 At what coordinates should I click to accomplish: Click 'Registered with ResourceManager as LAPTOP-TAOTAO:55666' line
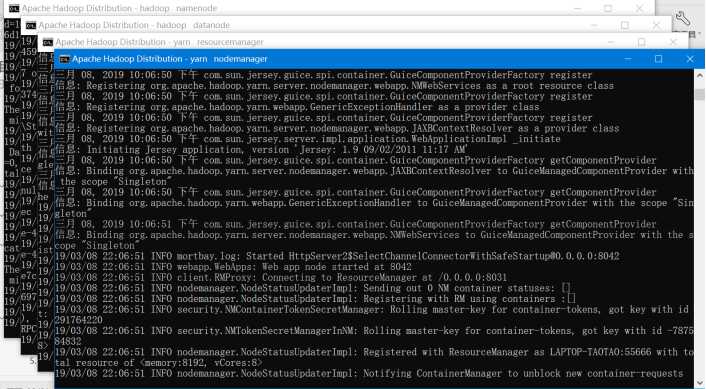[x=374, y=352]
